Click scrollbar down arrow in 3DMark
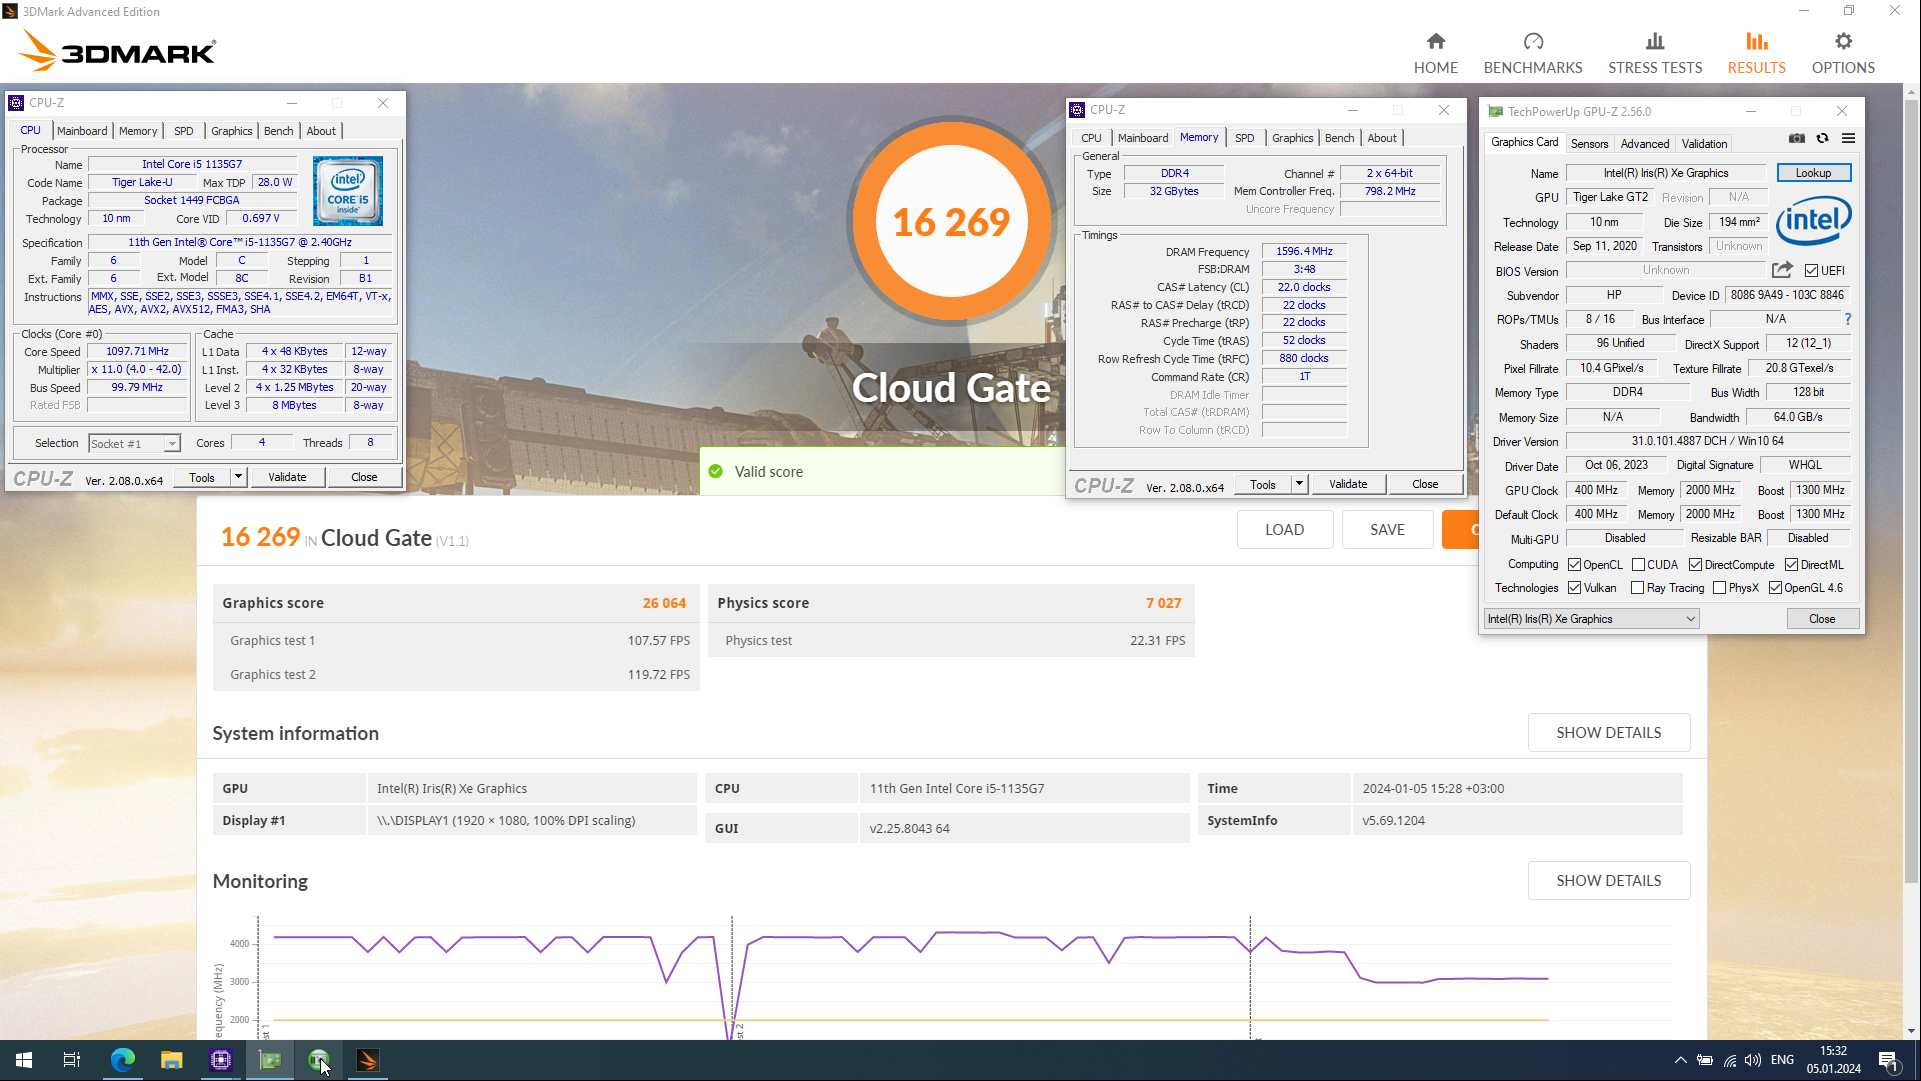The width and height of the screenshot is (1921, 1081). pyautogui.click(x=1911, y=1031)
